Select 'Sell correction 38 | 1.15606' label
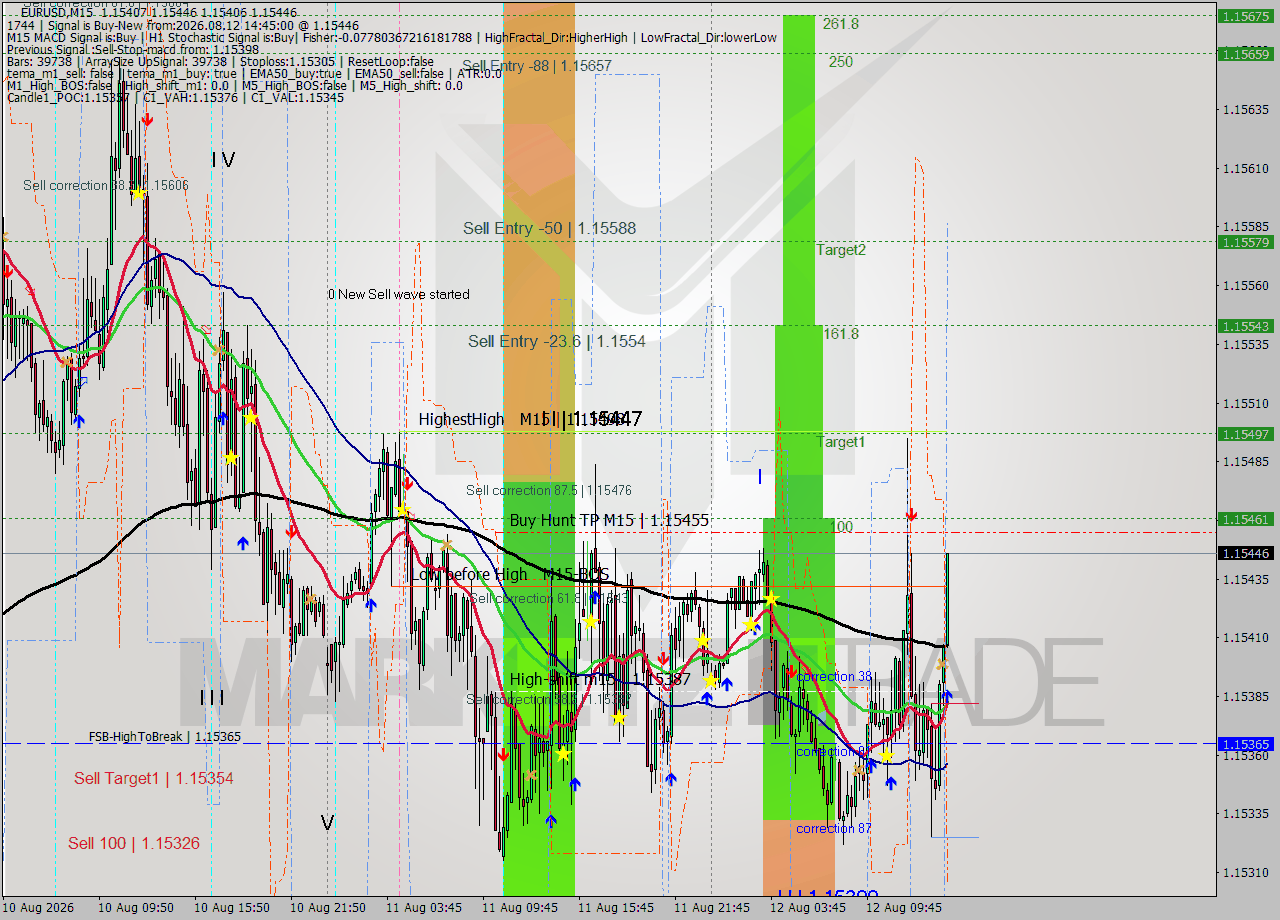The width and height of the screenshot is (1280, 920). point(106,186)
